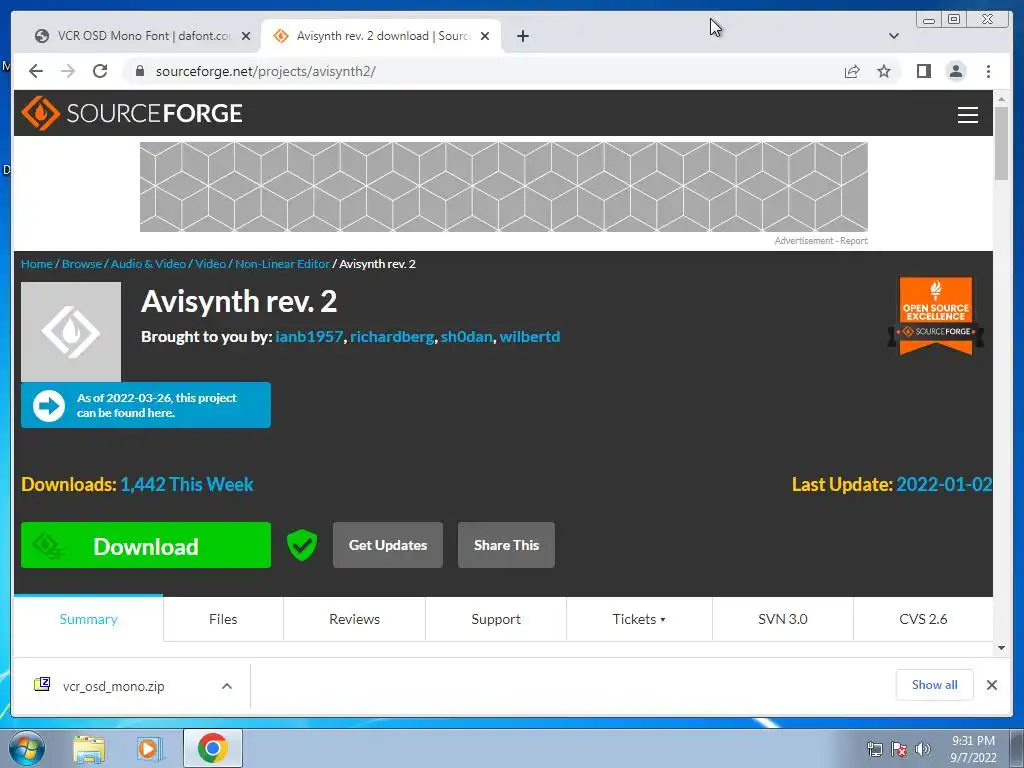Open Windows Media Player from taskbar
This screenshot has width=1024, height=768.
pos(150,749)
